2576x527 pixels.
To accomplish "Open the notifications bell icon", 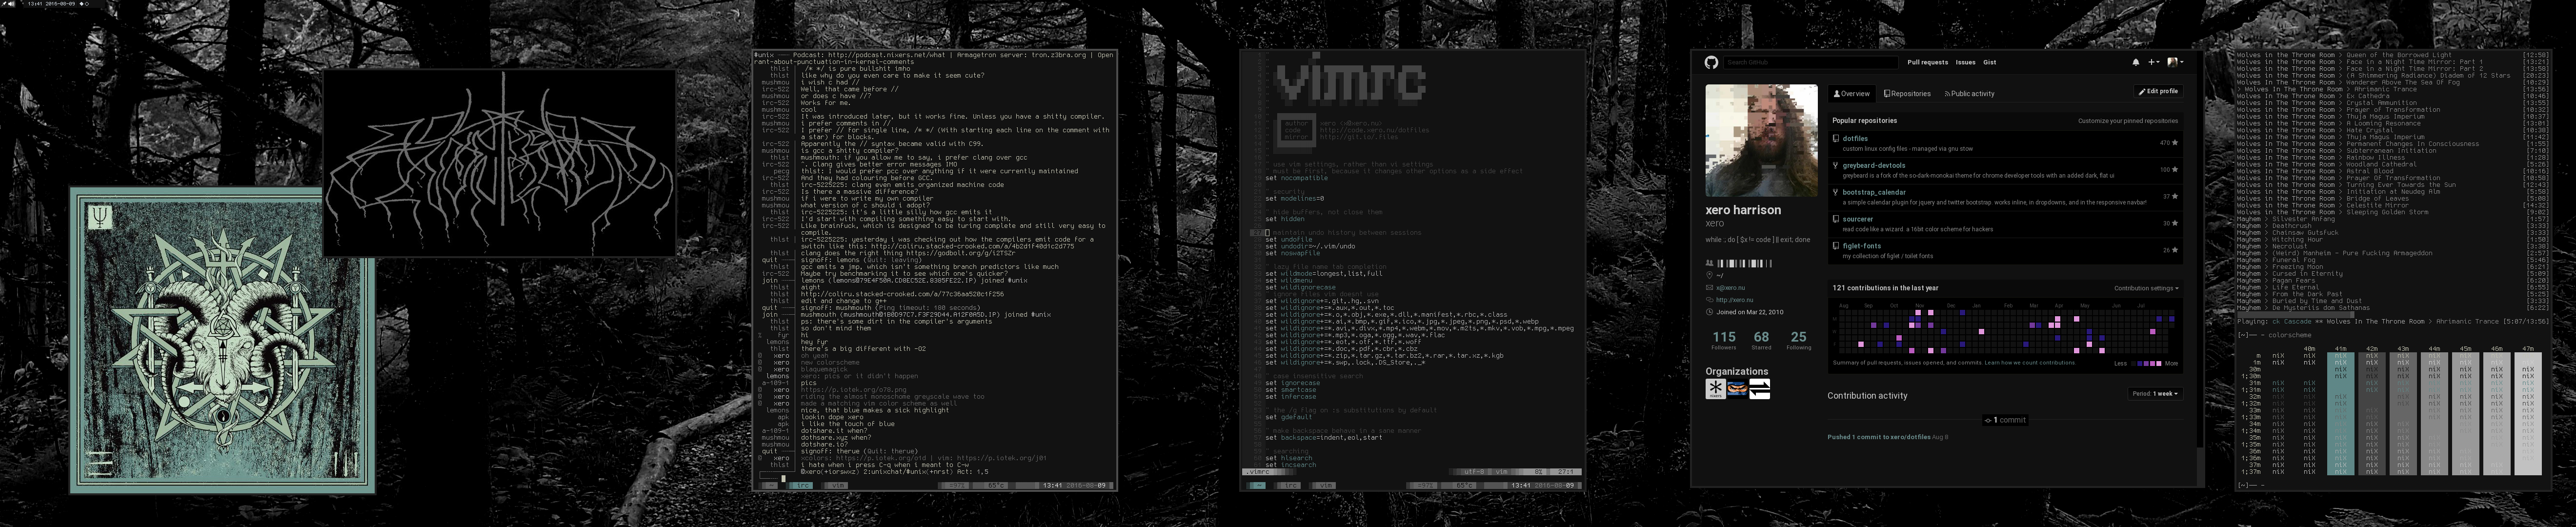I will coord(2136,62).
